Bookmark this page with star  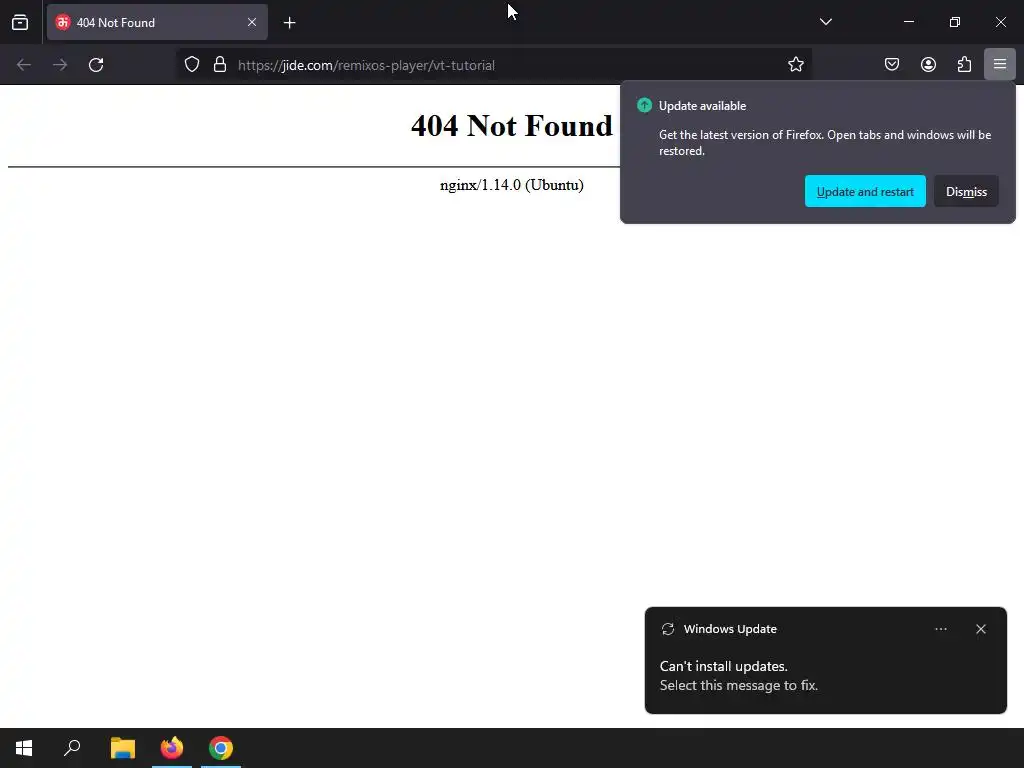[x=795, y=65]
